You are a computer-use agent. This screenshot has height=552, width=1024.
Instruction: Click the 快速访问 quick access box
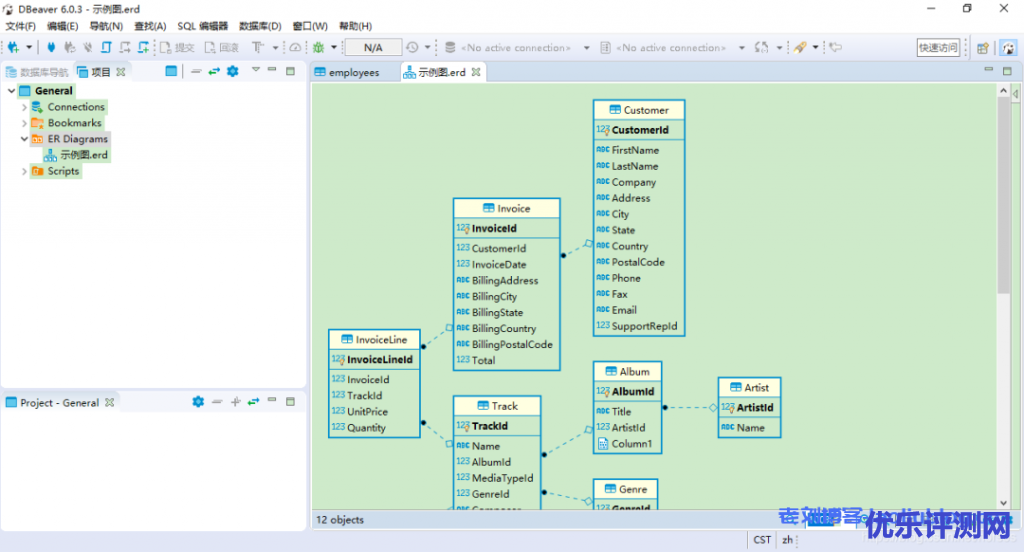tap(937, 47)
